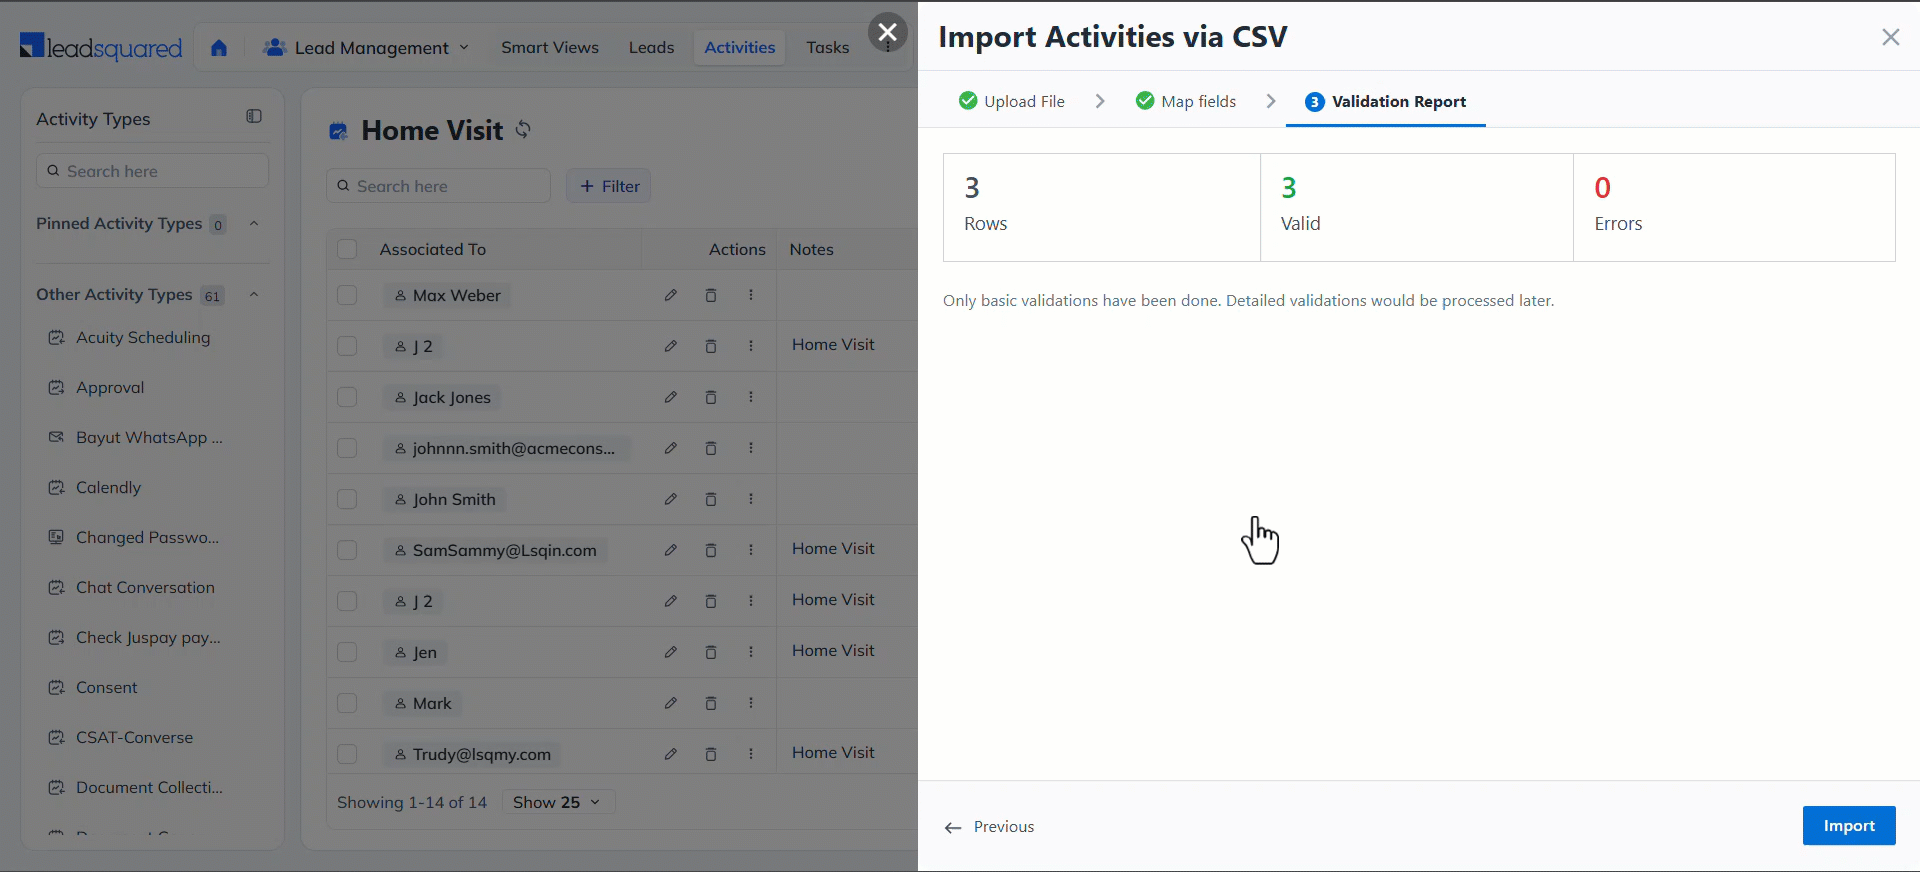Check the Mark row checkbox
This screenshot has width=1920, height=872.
[347, 703]
